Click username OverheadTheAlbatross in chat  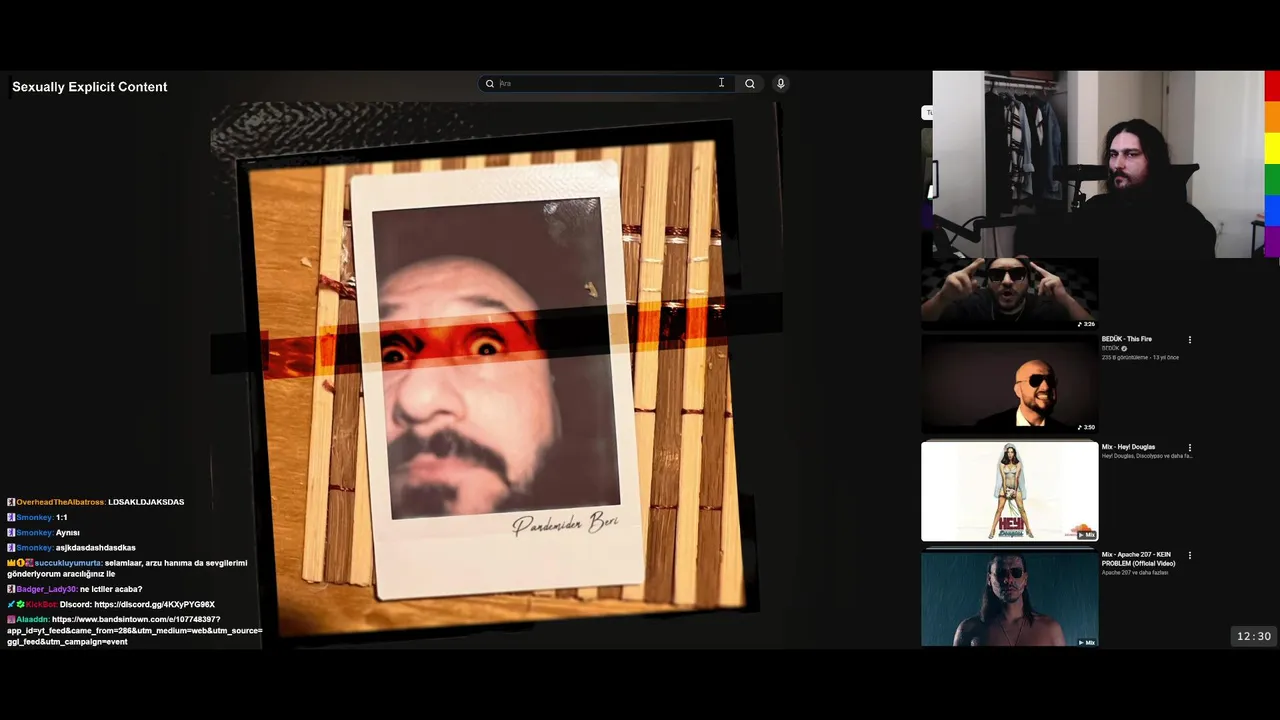[x=60, y=502]
